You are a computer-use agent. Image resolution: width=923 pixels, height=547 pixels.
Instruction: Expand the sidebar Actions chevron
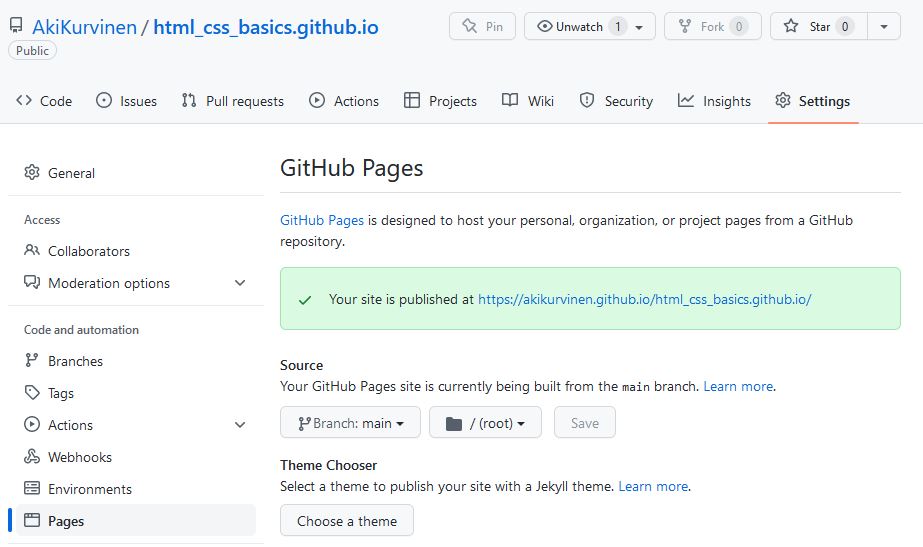point(240,425)
